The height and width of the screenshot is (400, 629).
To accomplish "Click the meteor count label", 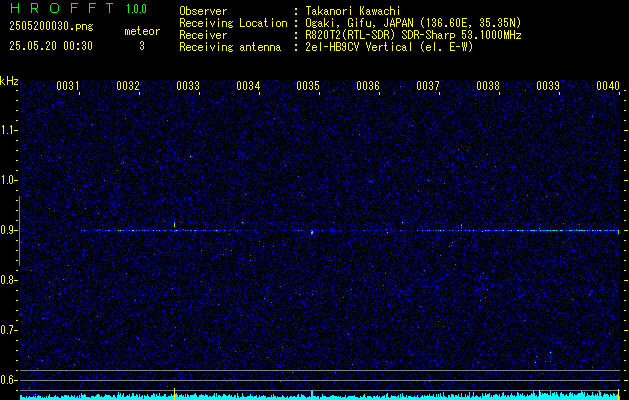I will [x=142, y=31].
